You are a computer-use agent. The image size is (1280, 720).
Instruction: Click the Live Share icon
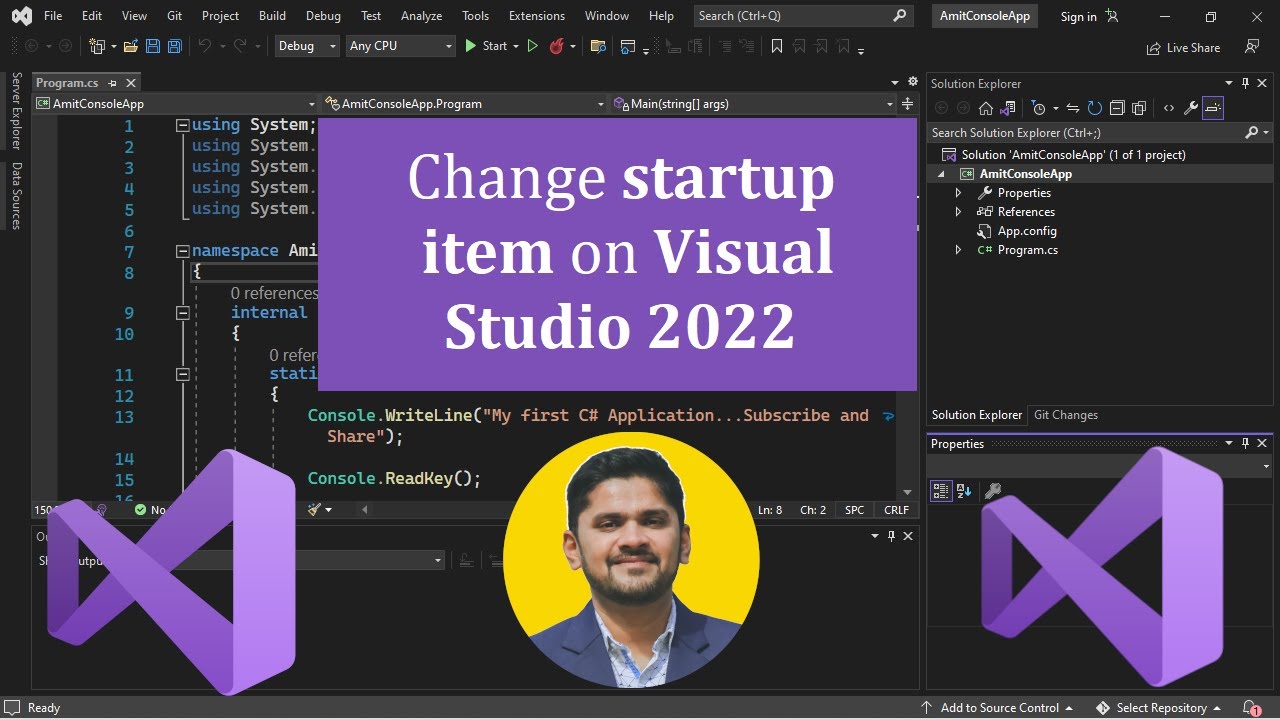pos(1153,47)
